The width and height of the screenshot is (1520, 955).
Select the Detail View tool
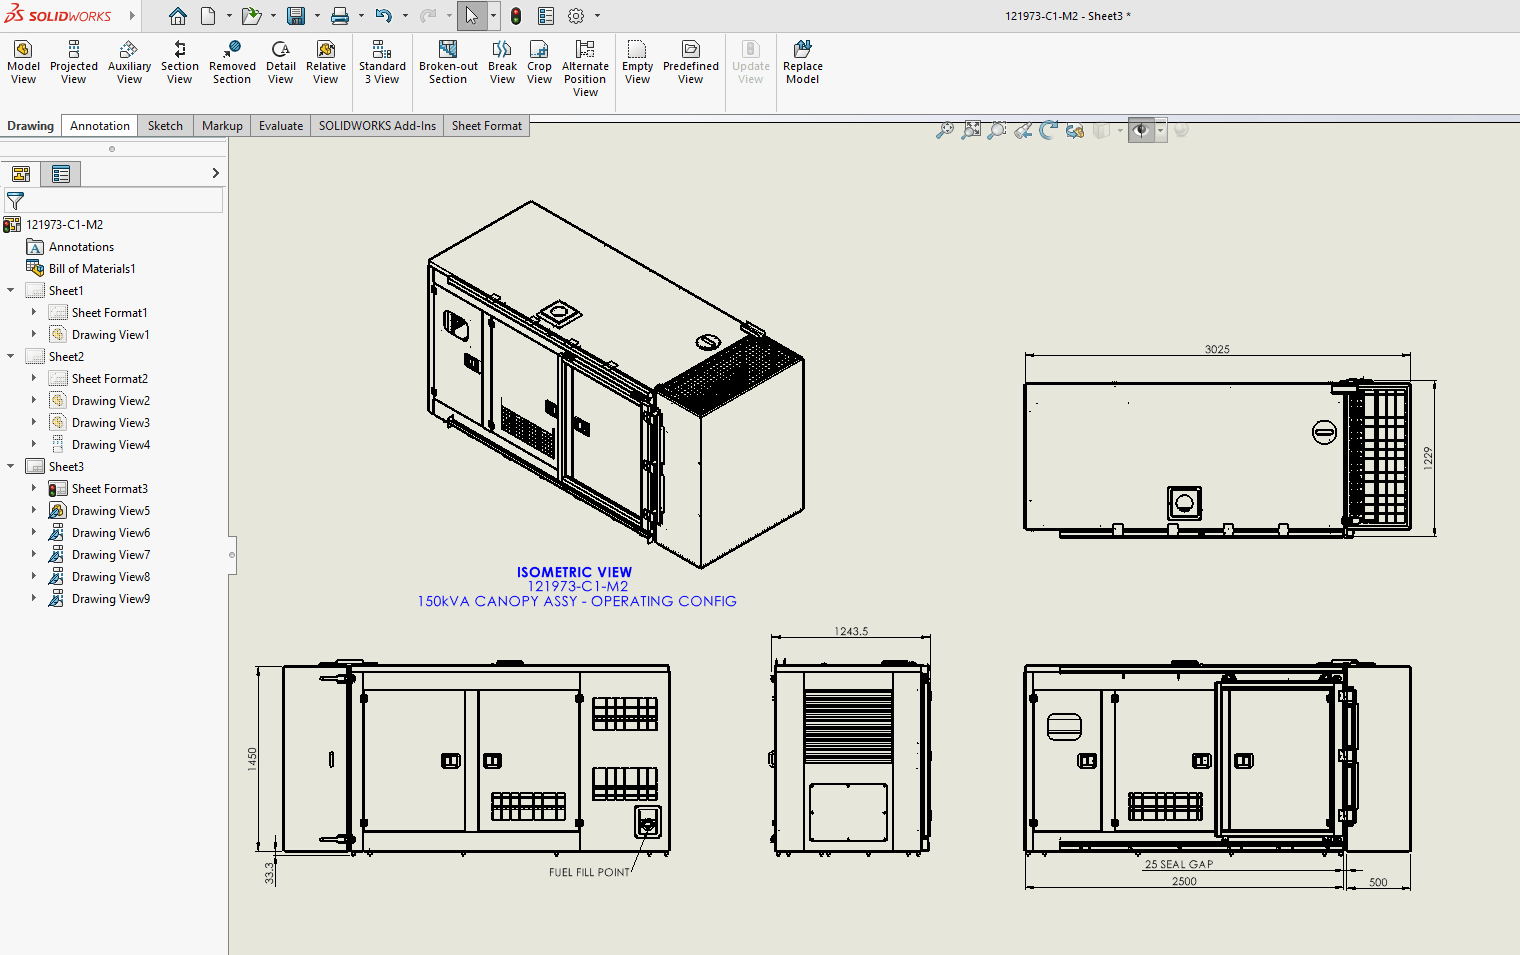(281, 62)
